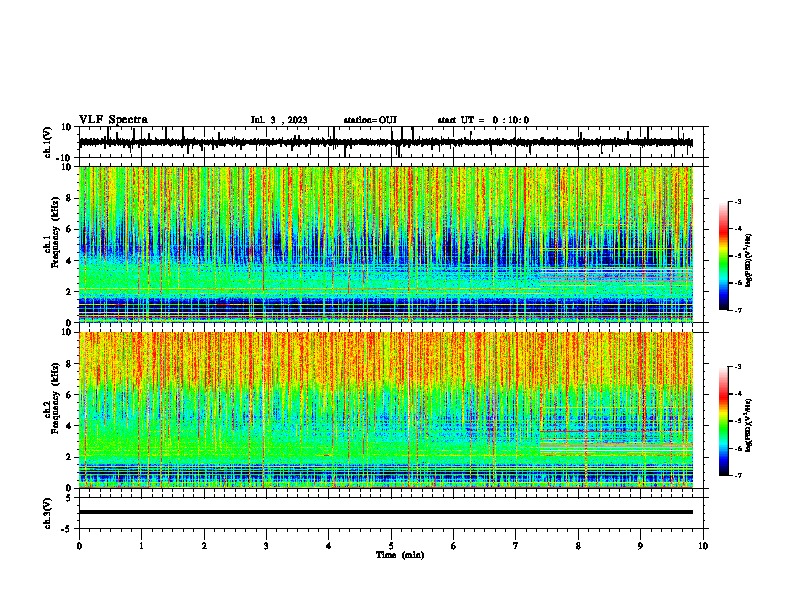Screen dimensions: 792x612
Task: Click the "VLF Spectra" plot title
Action: pyautogui.click(x=113, y=120)
